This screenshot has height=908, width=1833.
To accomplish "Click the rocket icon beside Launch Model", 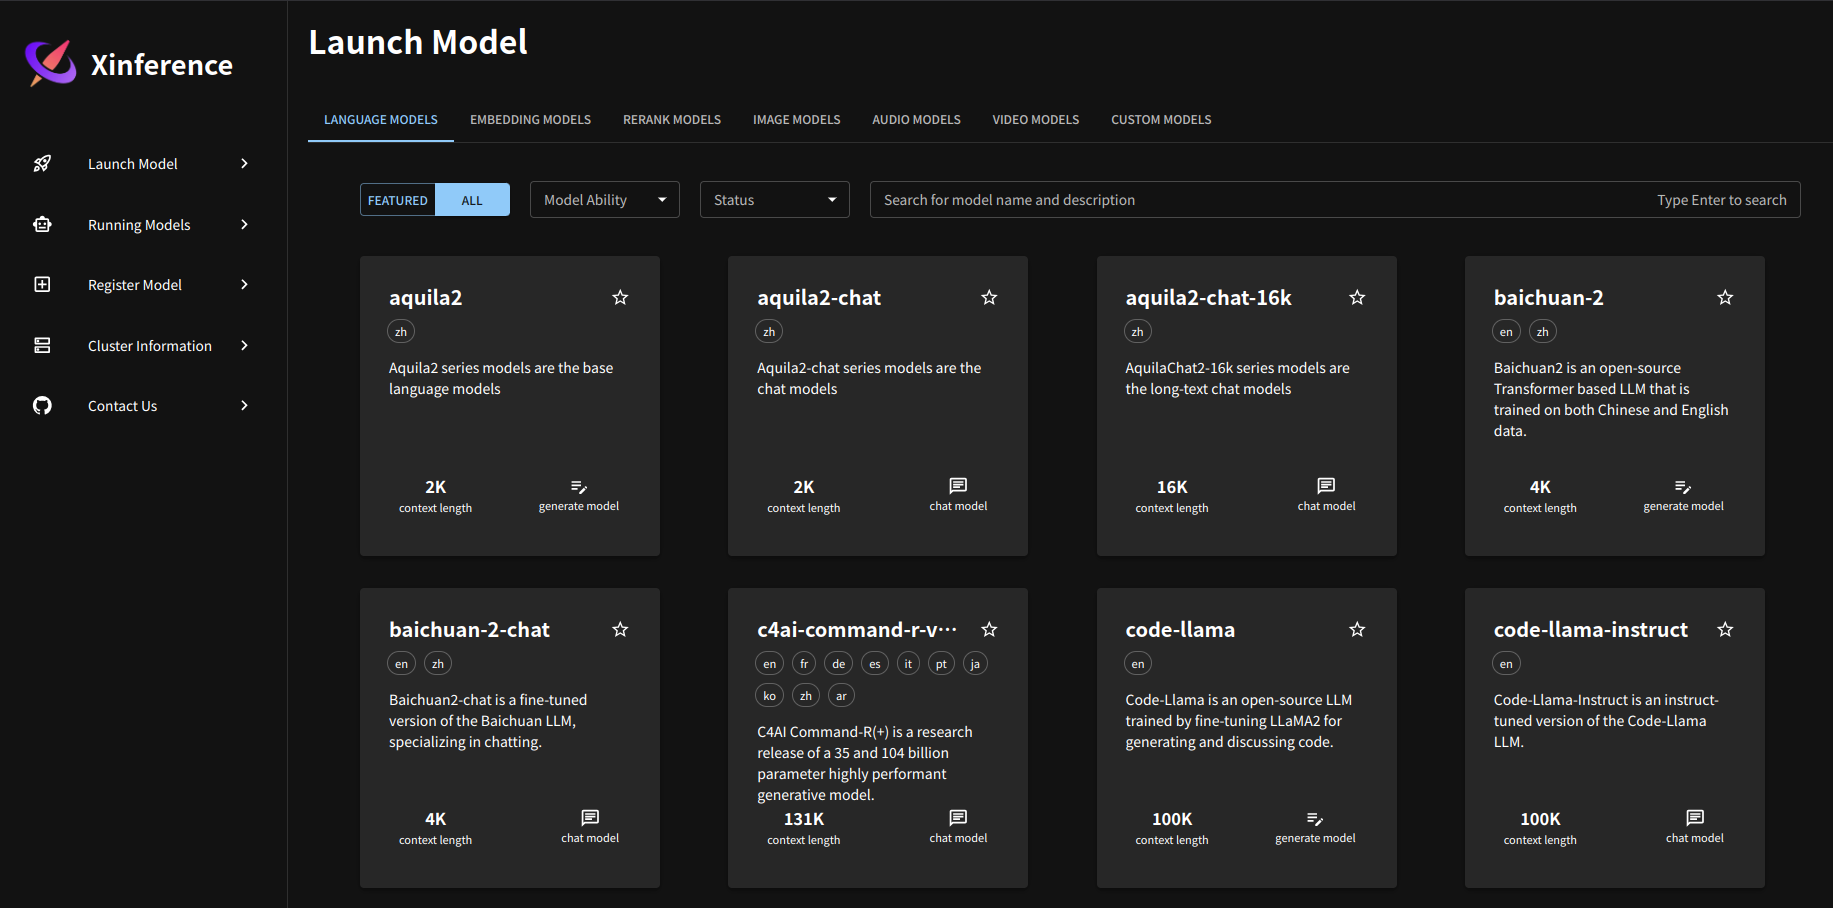I will tap(42, 164).
